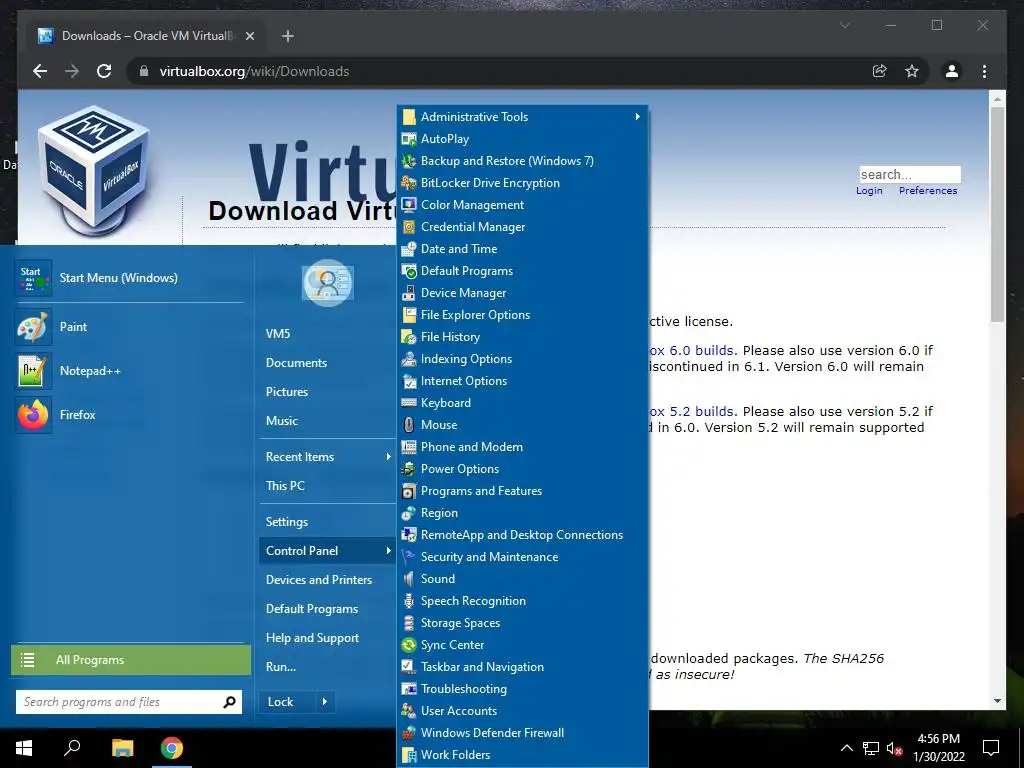Click the Color Management icon

[x=409, y=205]
